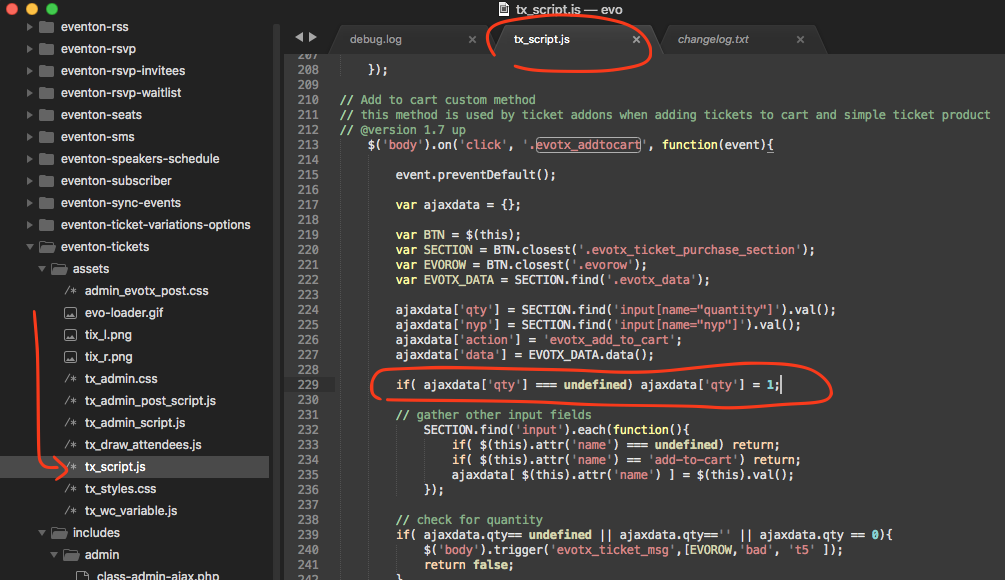The image size is (1005, 580).
Task: Close the debug.log tab
Action: coord(472,40)
